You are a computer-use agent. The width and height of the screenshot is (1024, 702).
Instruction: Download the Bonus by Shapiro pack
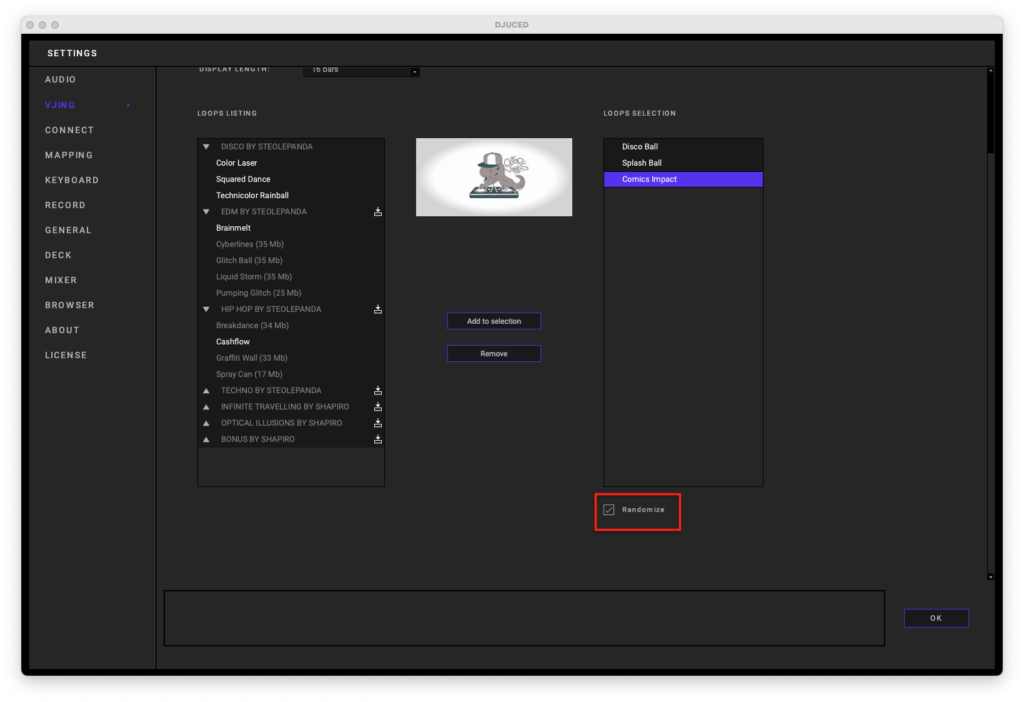click(x=378, y=439)
